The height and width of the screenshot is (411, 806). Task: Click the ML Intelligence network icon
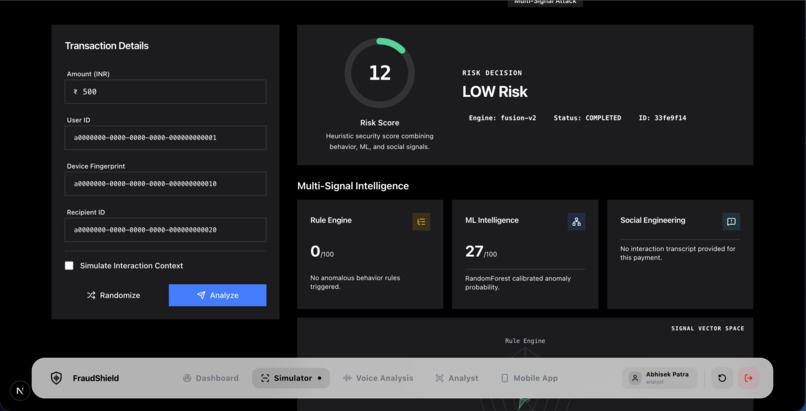pyautogui.click(x=576, y=222)
